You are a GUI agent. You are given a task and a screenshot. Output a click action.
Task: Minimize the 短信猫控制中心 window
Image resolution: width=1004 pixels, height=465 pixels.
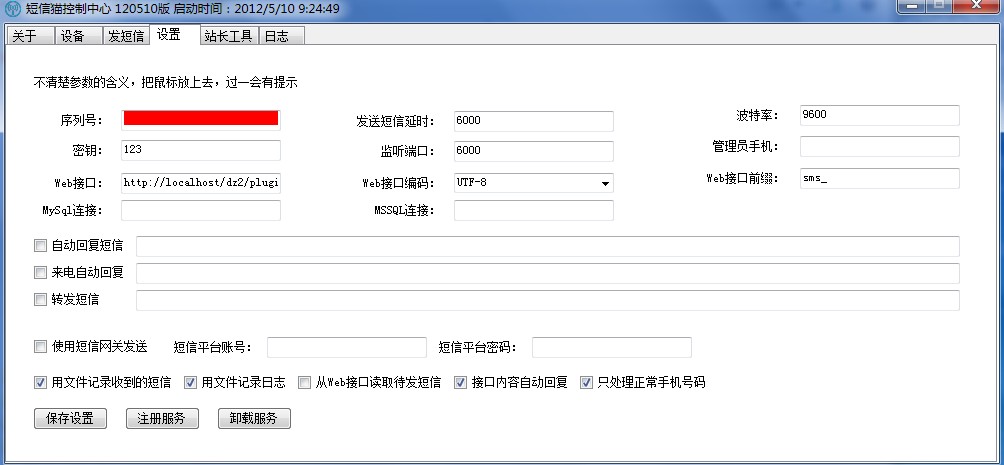(x=912, y=6)
